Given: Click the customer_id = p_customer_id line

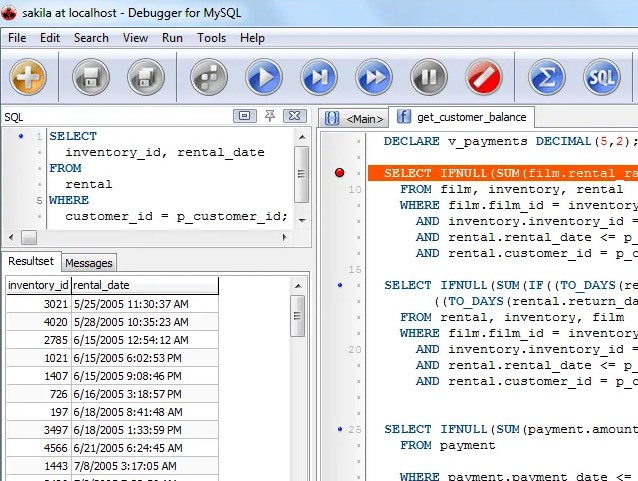Looking at the screenshot, I should (x=176, y=216).
